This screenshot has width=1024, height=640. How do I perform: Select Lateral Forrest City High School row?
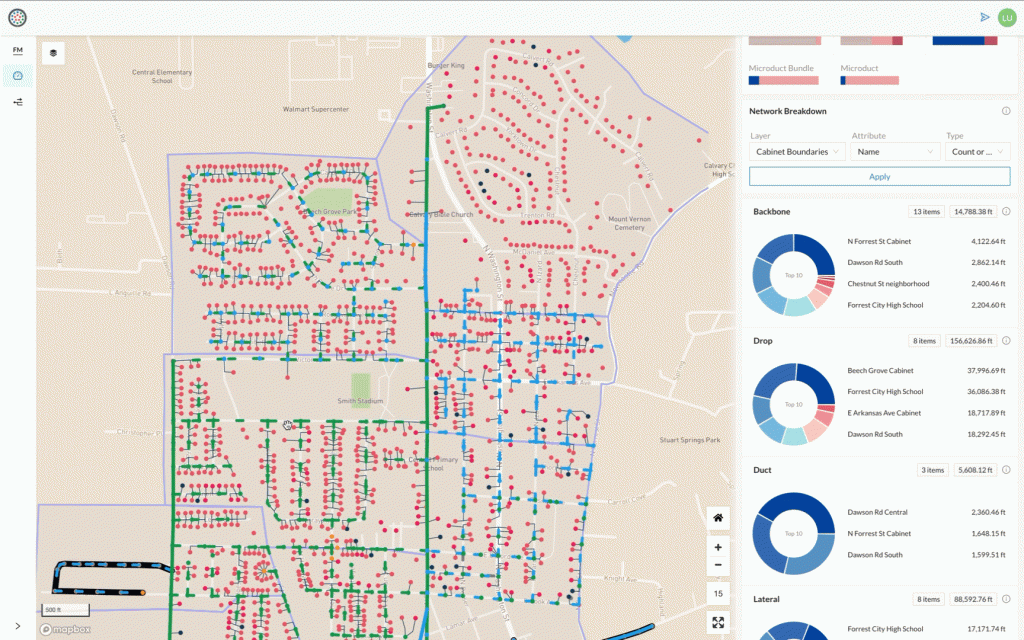926,629
